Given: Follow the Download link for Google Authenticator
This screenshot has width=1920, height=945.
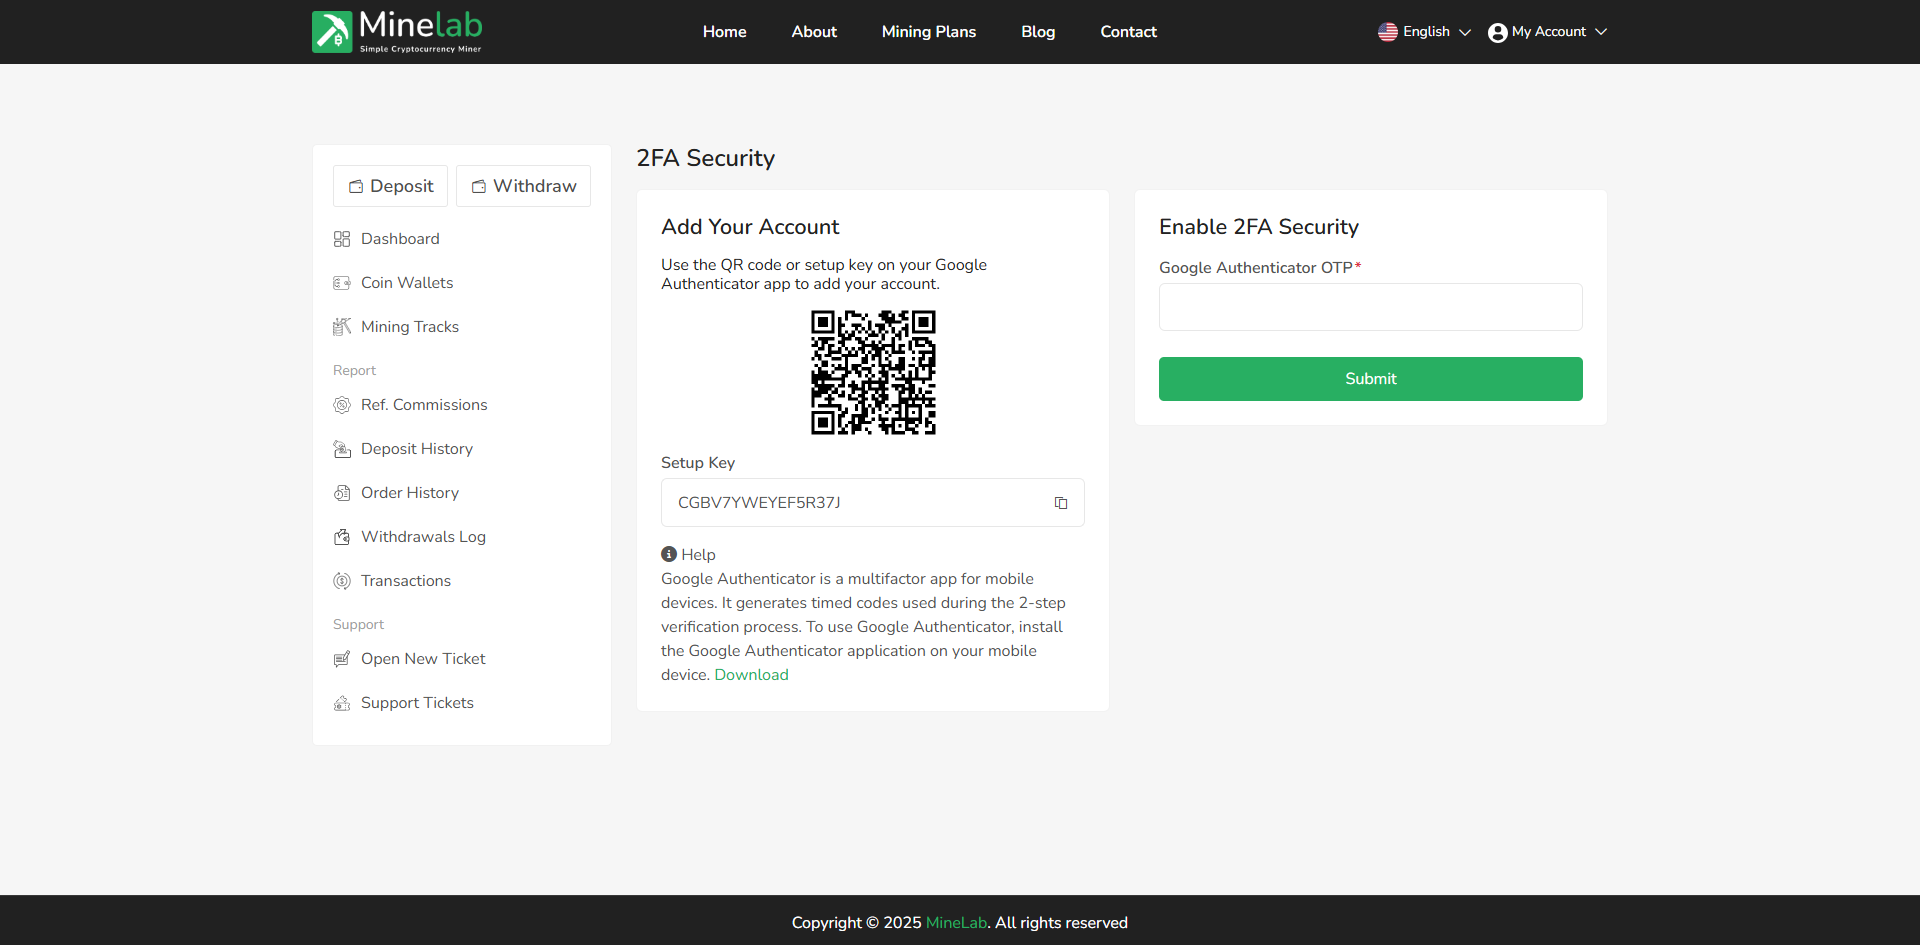Looking at the screenshot, I should pyautogui.click(x=751, y=675).
